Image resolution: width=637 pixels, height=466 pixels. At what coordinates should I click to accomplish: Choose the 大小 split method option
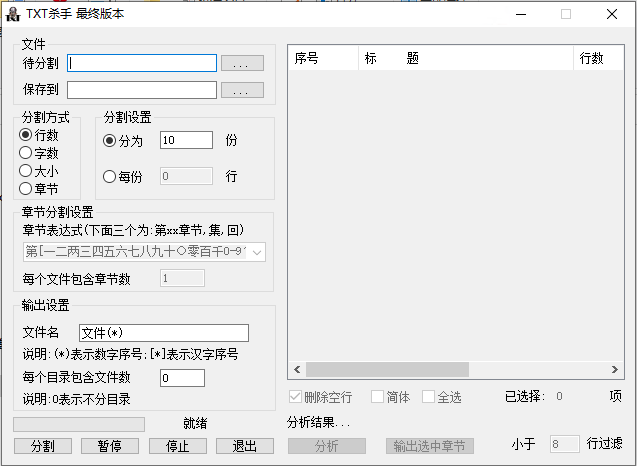pos(26,171)
